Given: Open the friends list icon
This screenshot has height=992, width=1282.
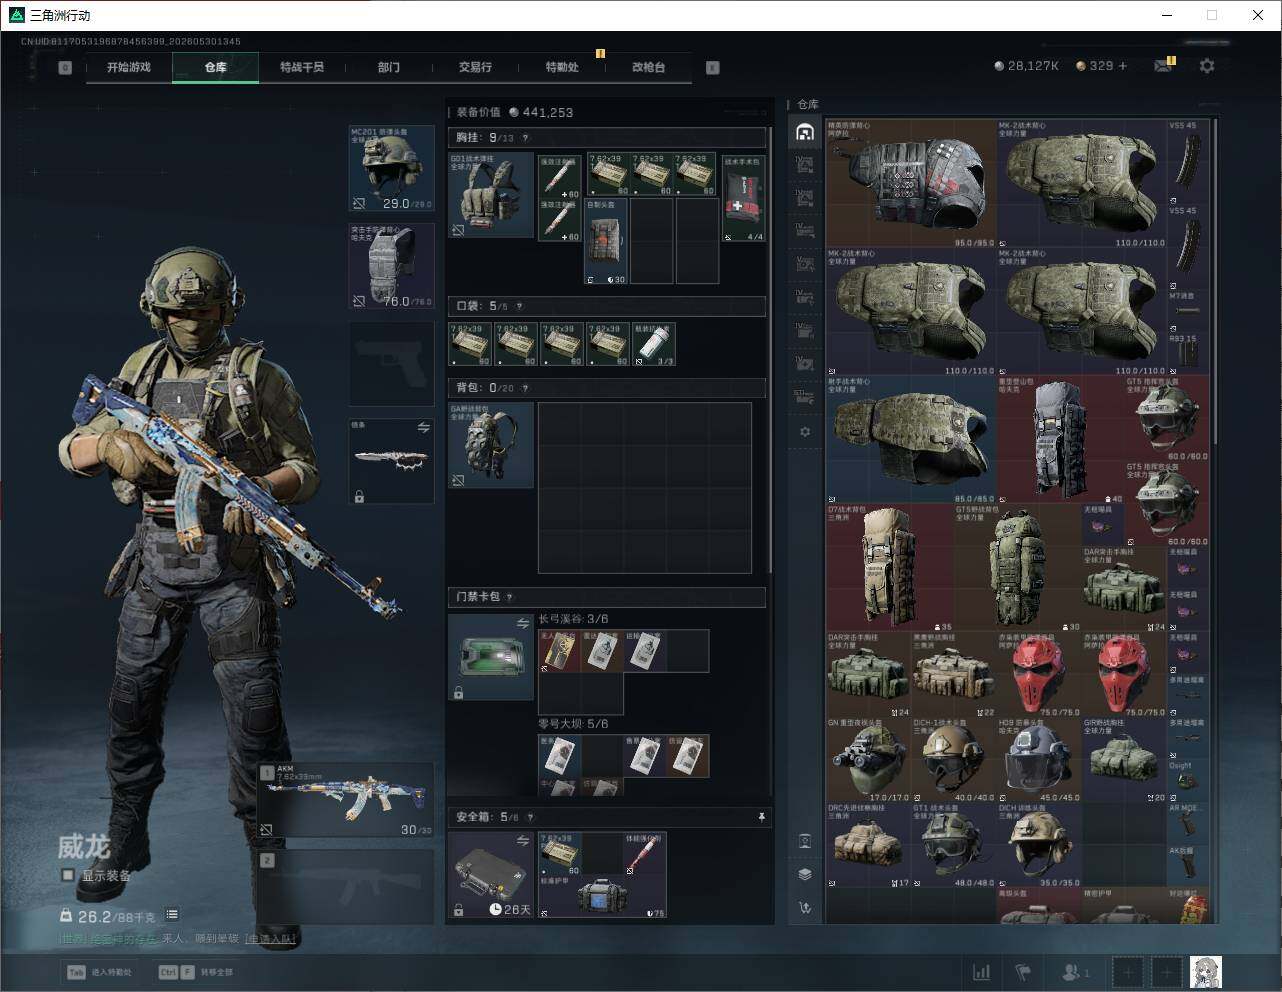Looking at the screenshot, I should pos(1075,972).
